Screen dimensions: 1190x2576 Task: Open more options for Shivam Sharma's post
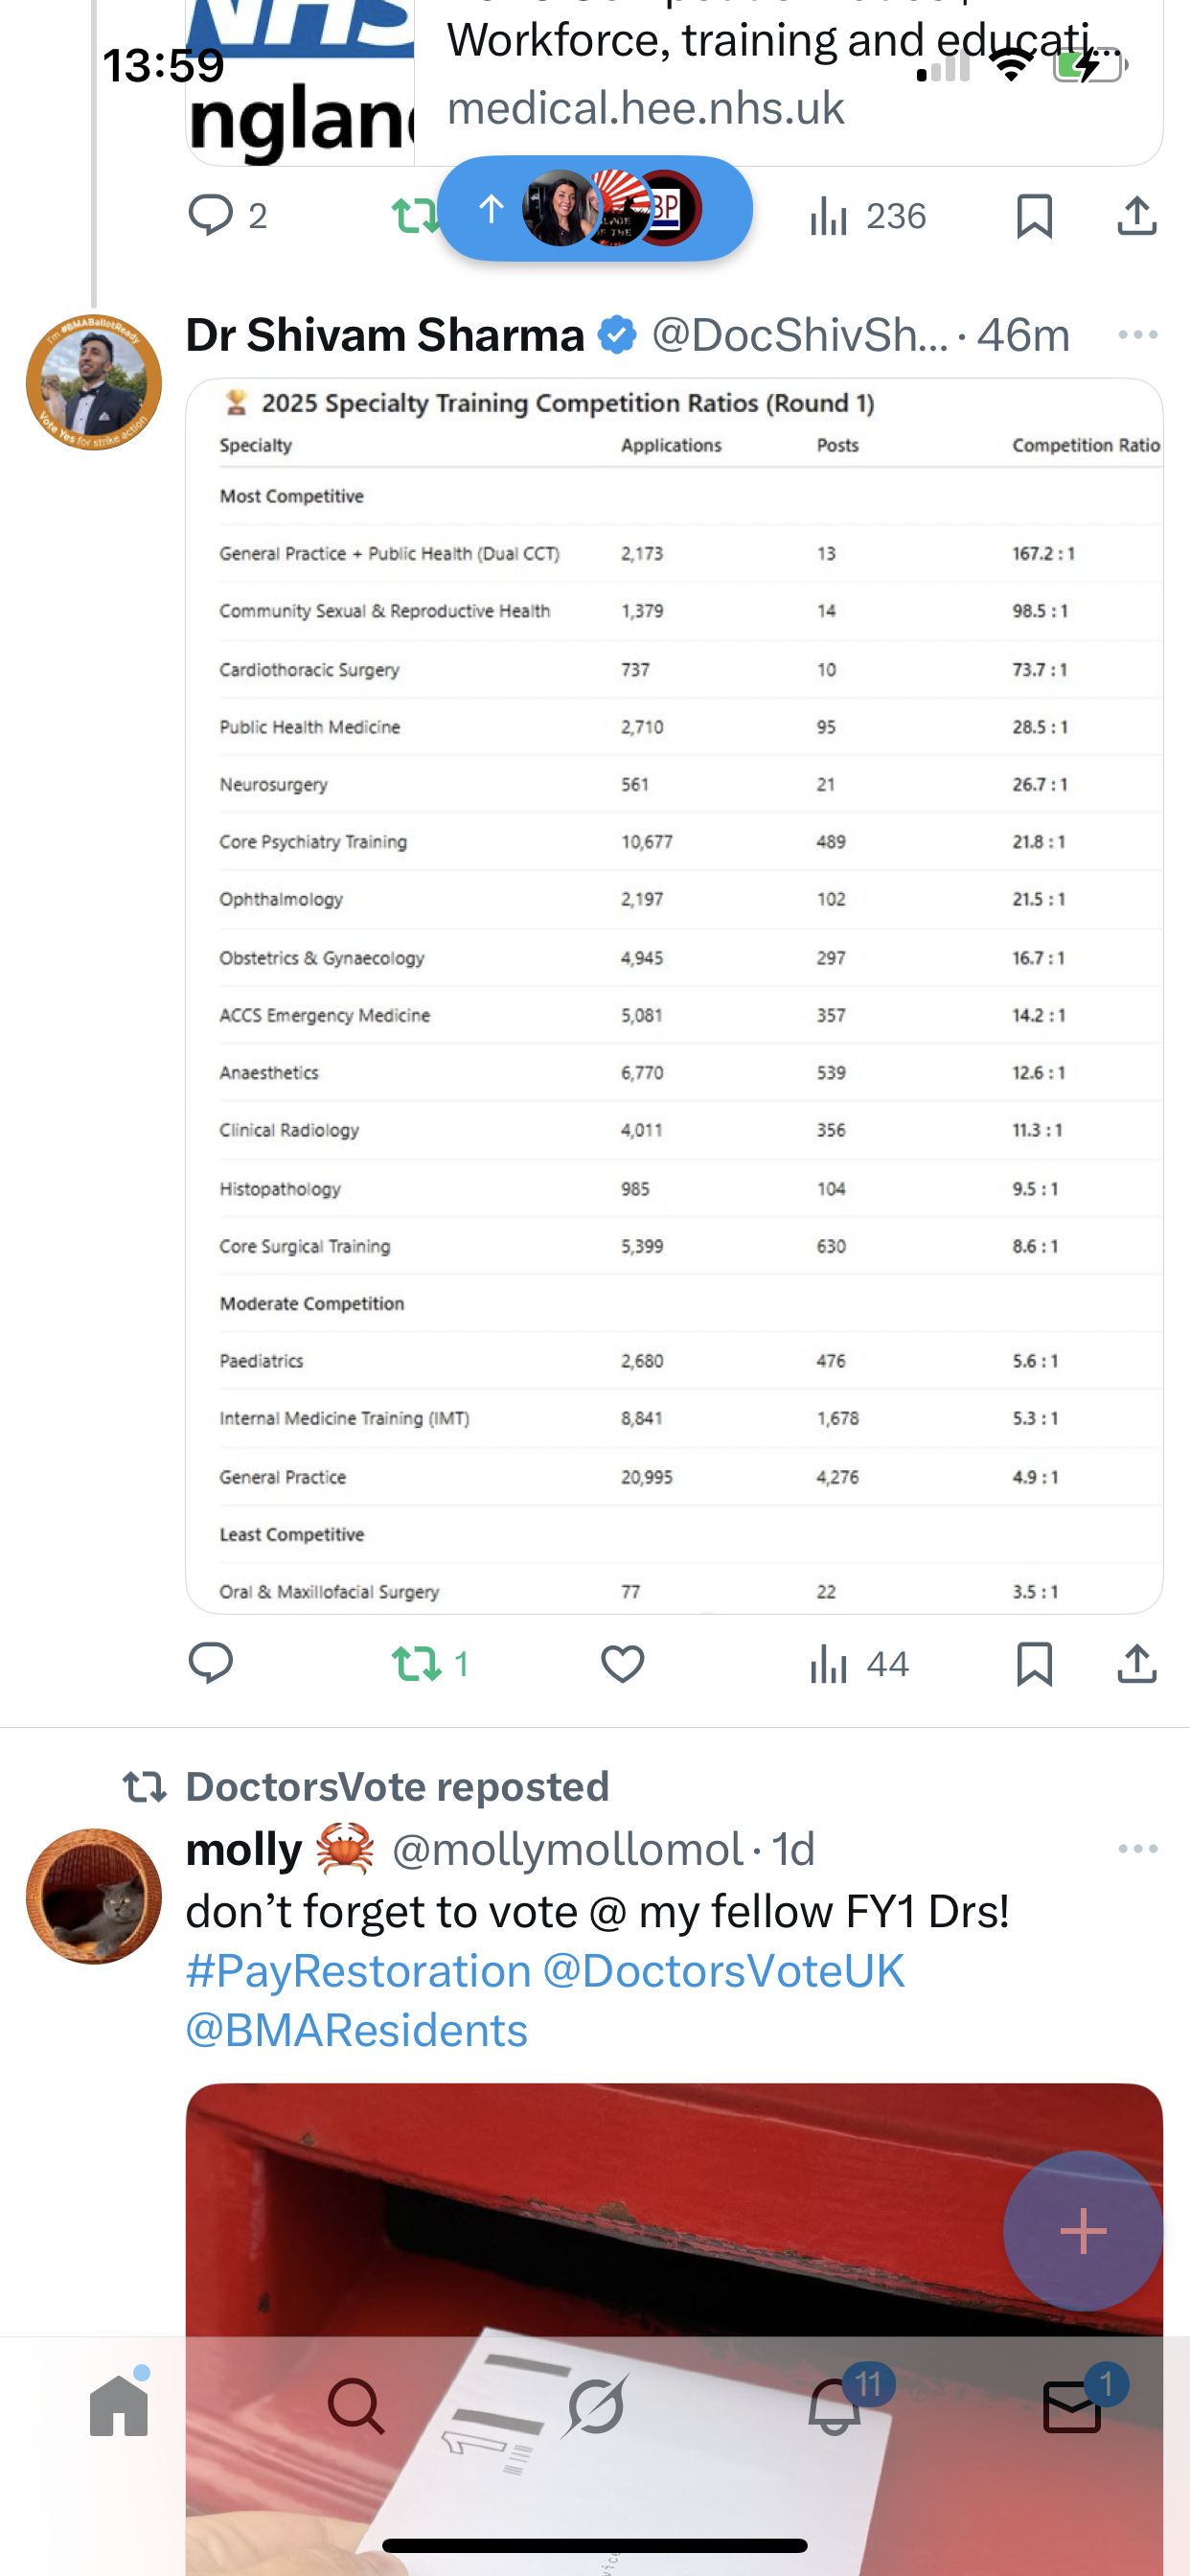tap(1137, 335)
